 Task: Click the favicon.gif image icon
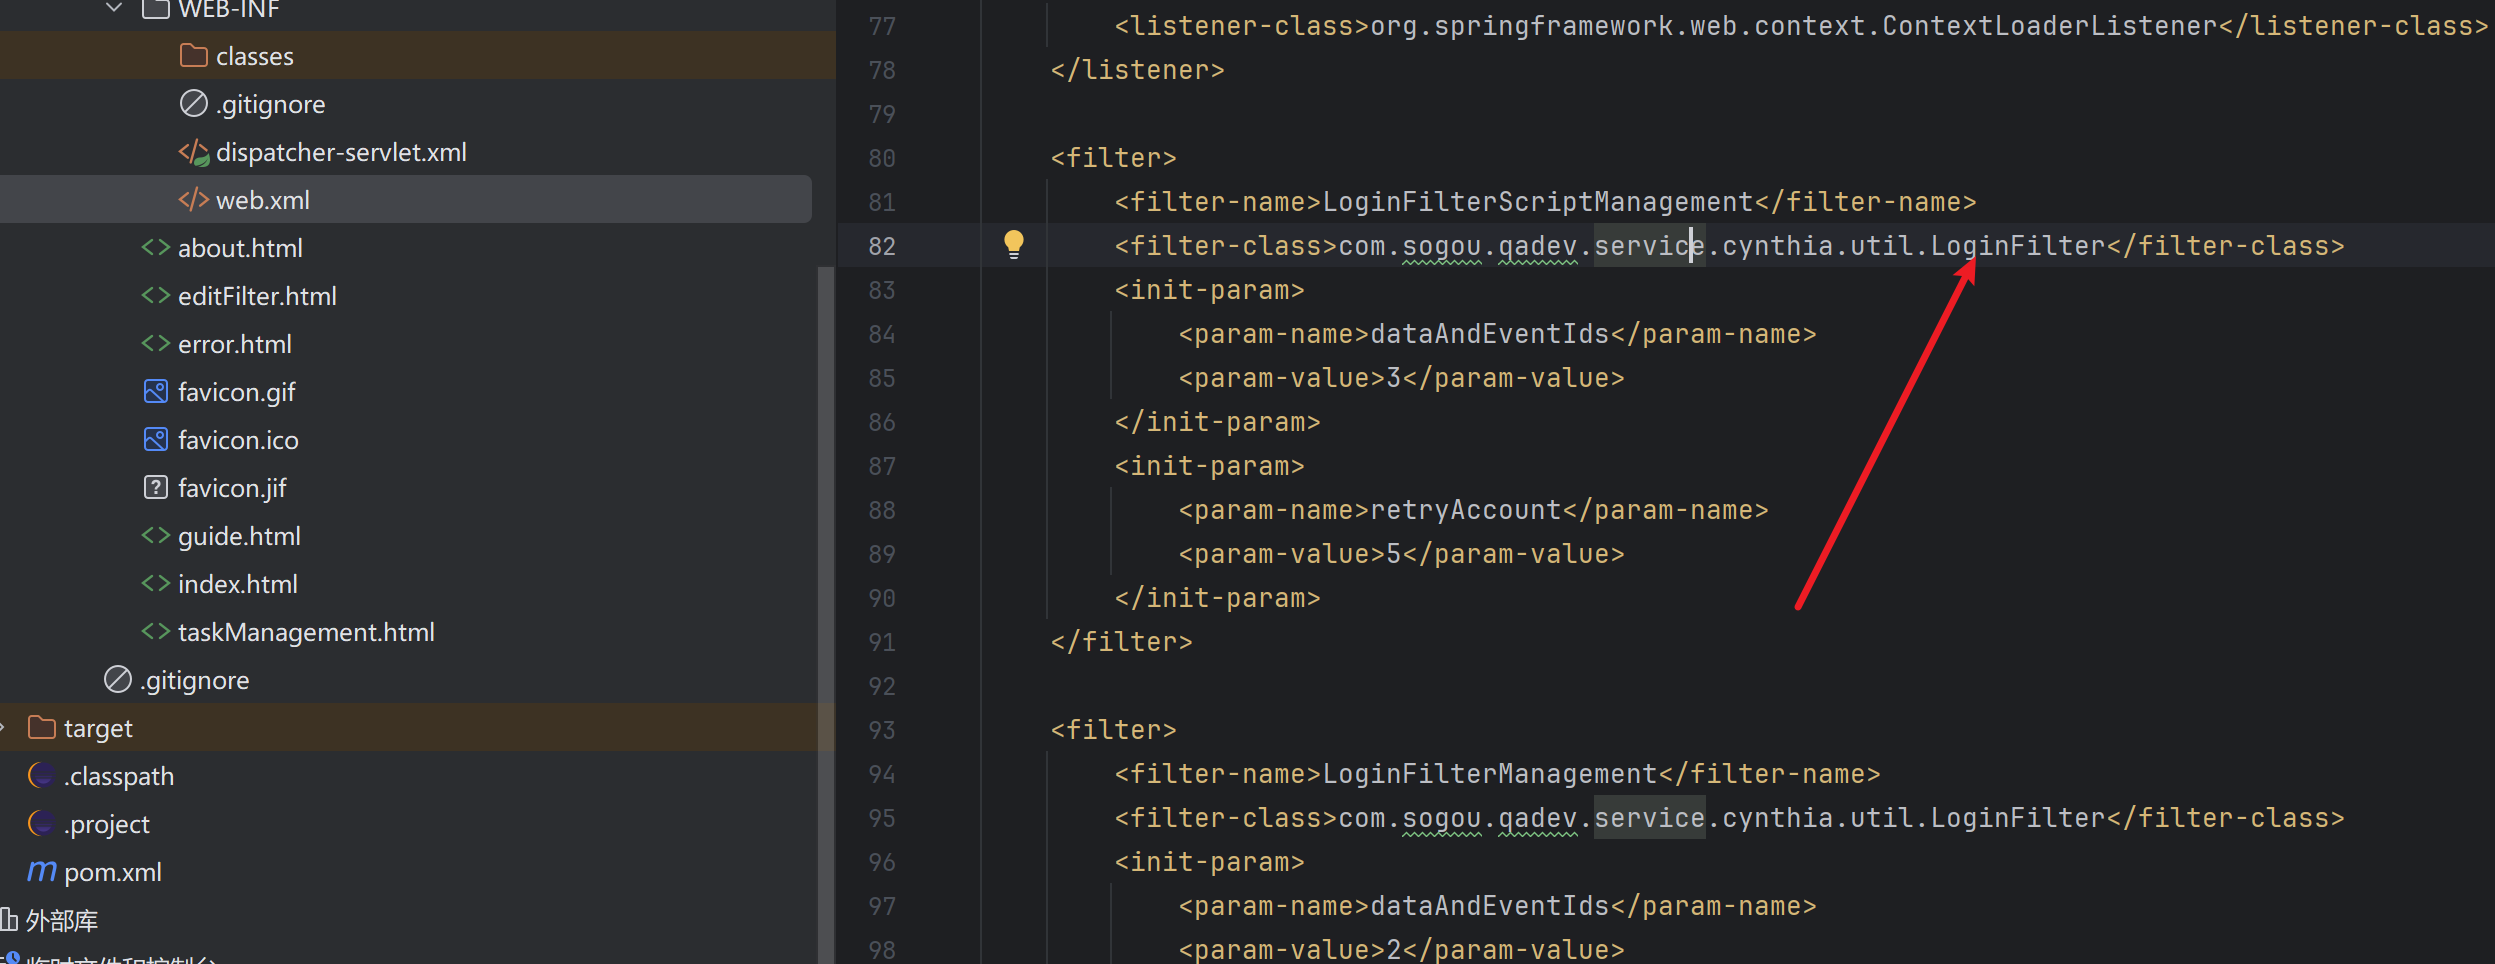pyautogui.click(x=155, y=391)
